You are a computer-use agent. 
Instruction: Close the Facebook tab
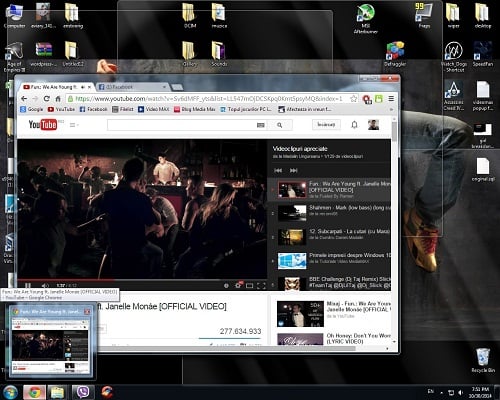coord(164,87)
